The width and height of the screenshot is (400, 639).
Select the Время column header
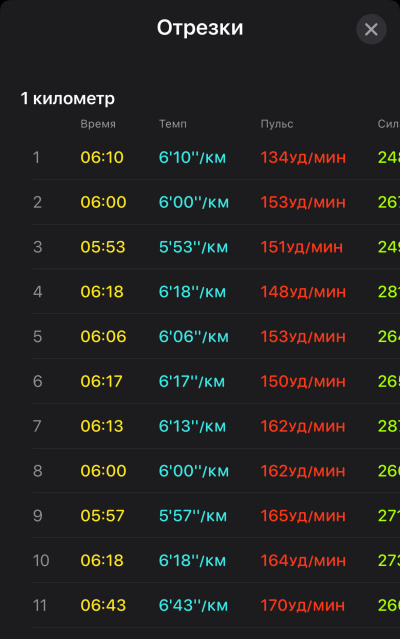click(98, 124)
